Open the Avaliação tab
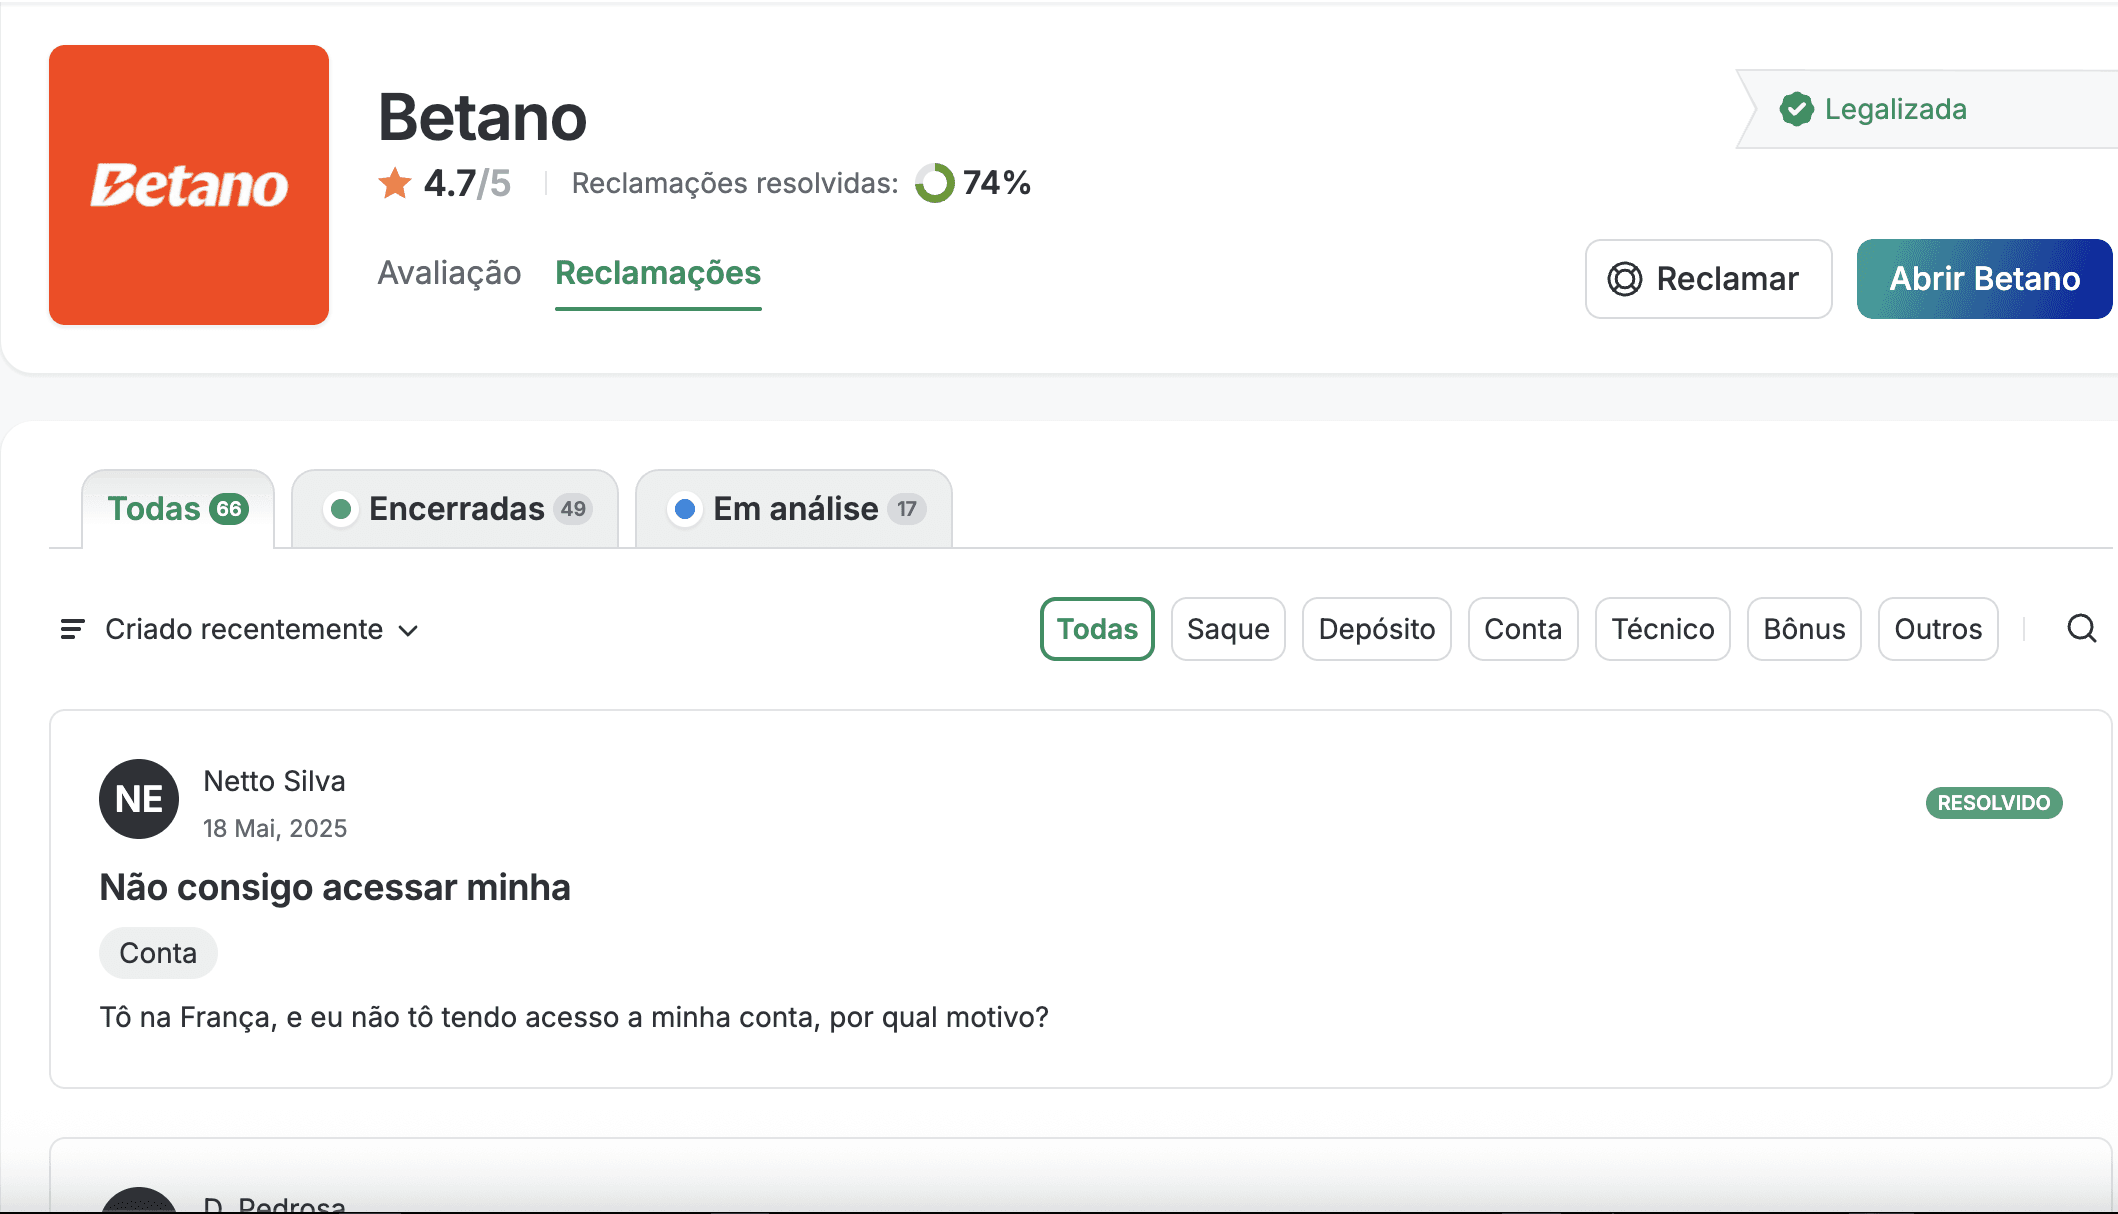The height and width of the screenshot is (1214, 2118). coord(449,273)
